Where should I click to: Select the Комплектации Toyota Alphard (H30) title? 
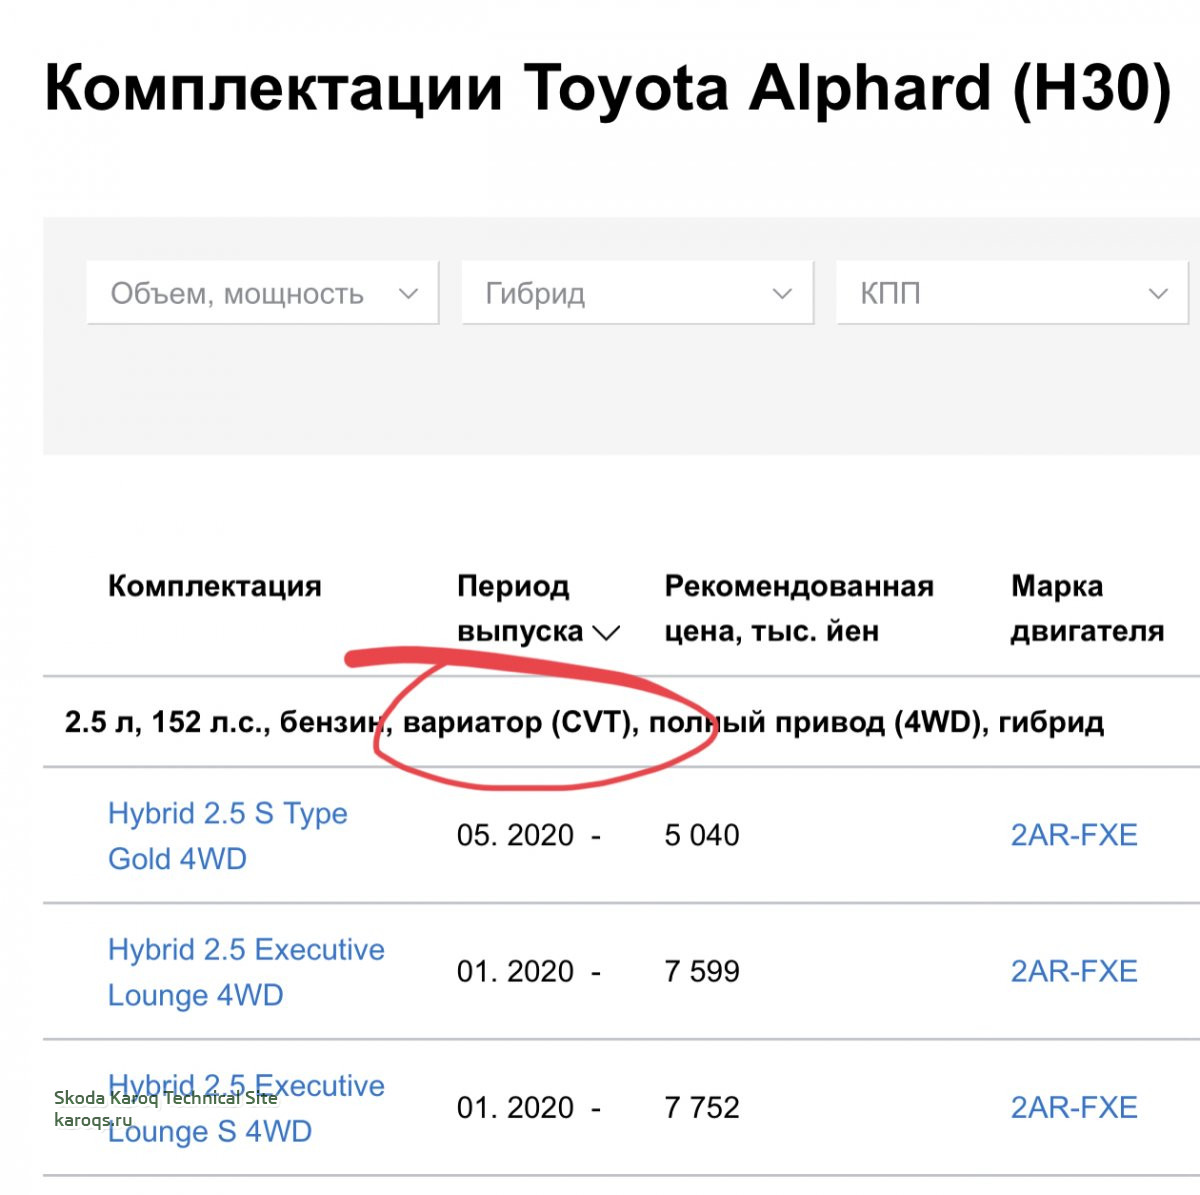(x=608, y=88)
